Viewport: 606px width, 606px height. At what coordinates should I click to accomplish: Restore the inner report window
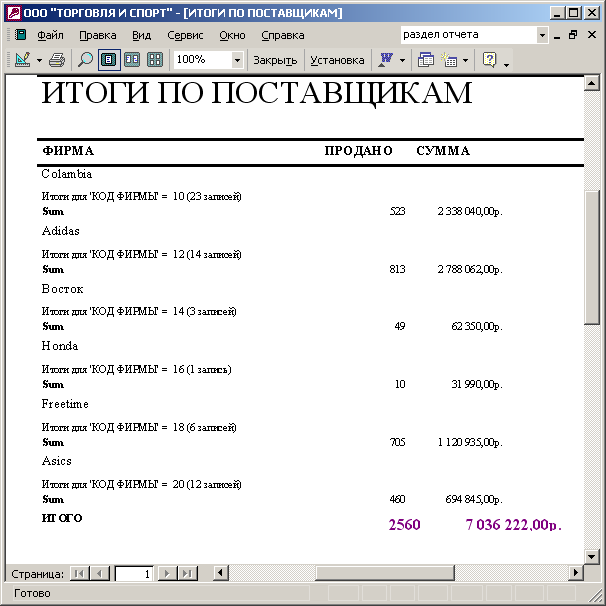(574, 35)
